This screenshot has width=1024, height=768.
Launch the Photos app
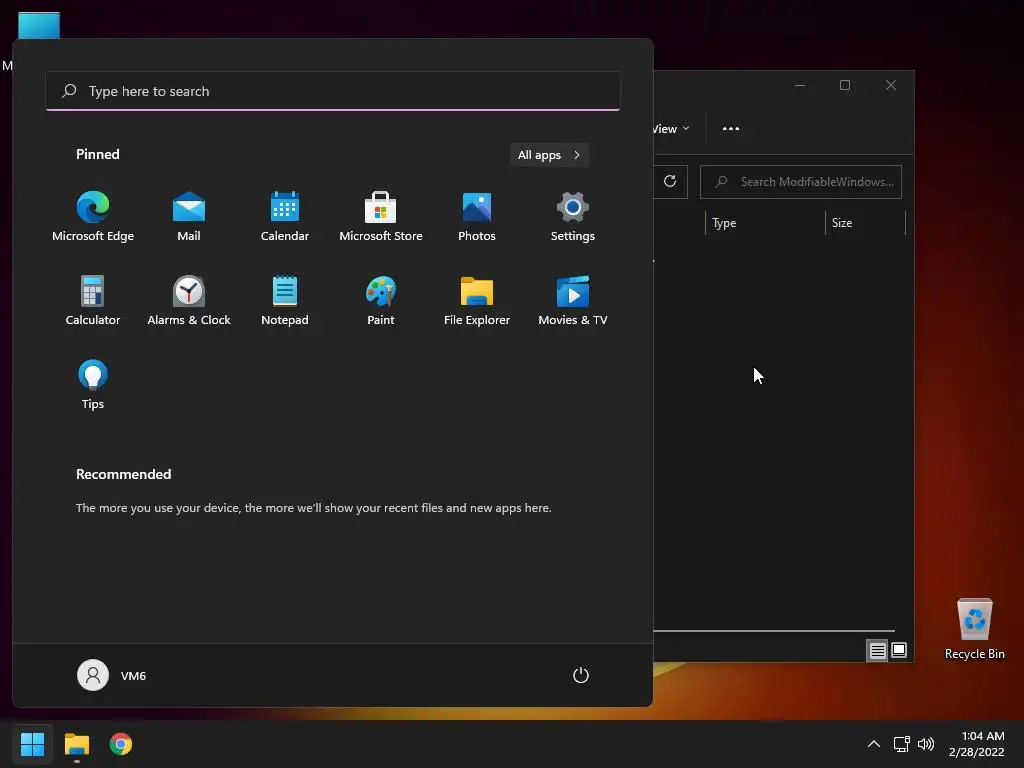click(477, 217)
